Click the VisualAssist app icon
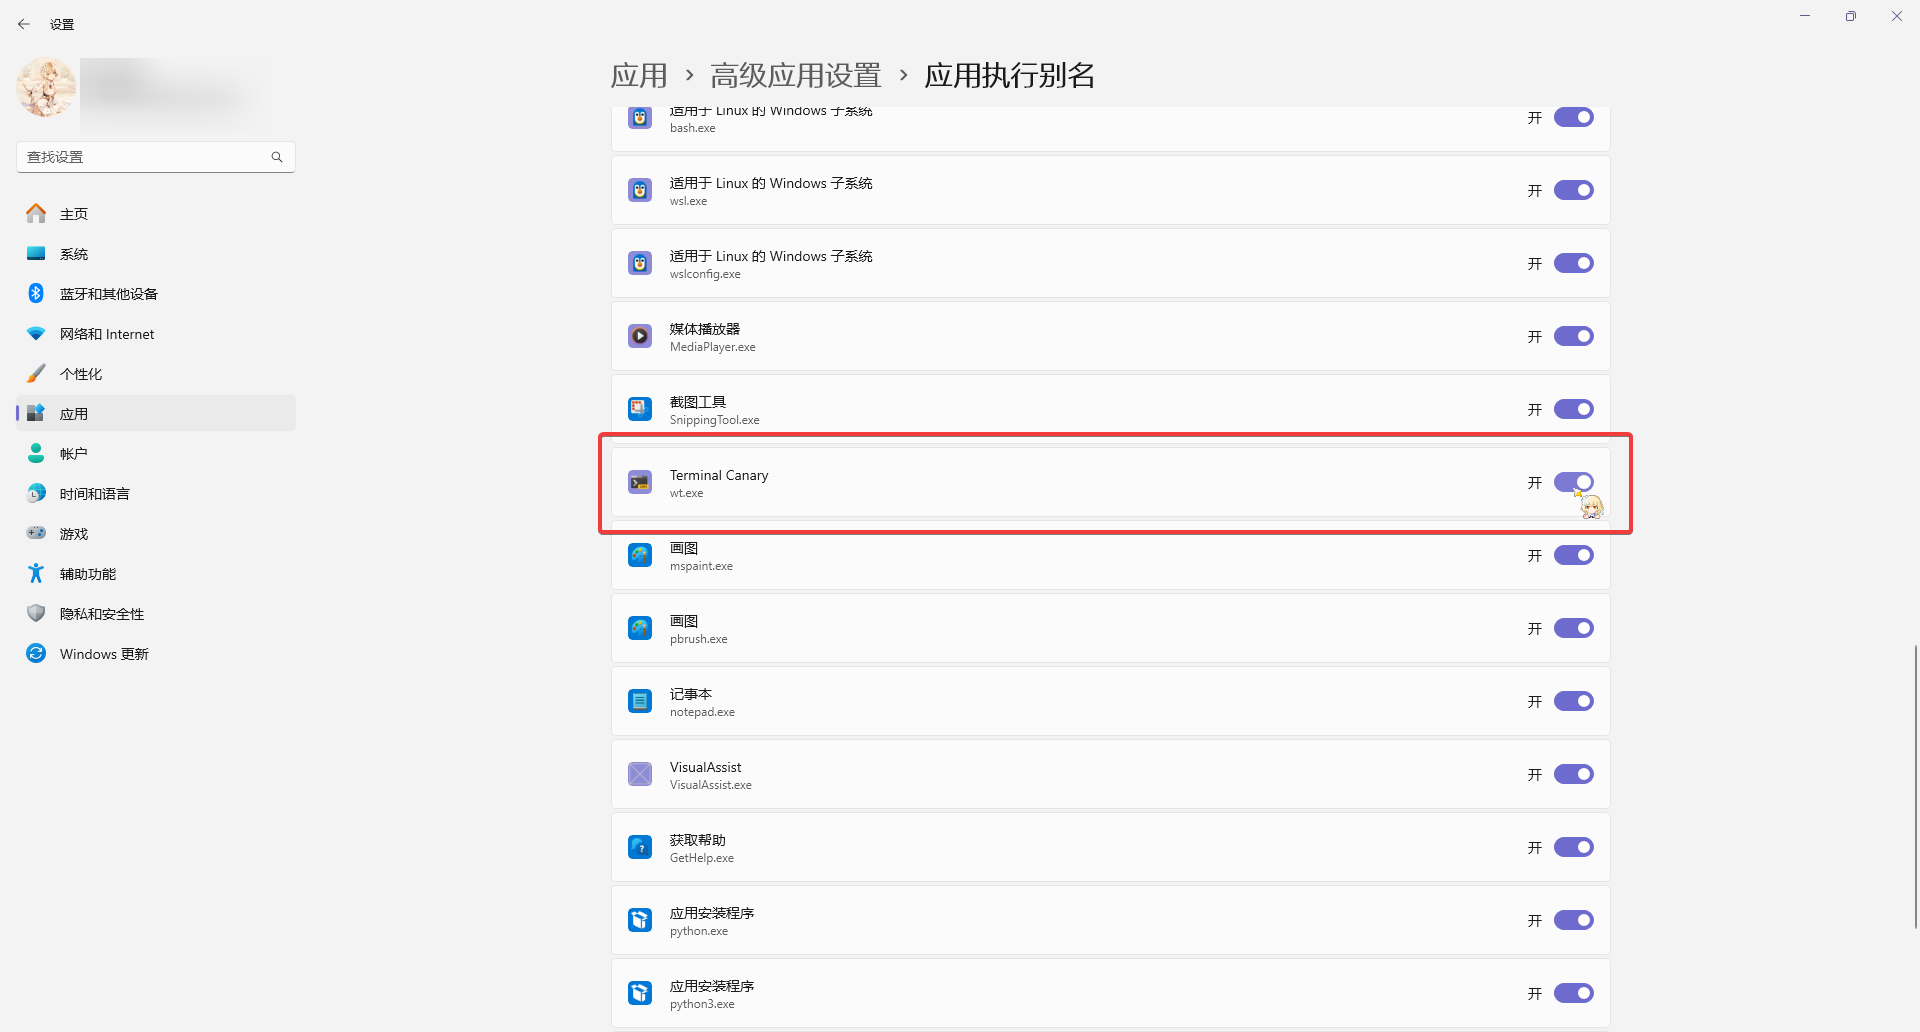Viewport: 1920px width, 1032px height. (640, 775)
